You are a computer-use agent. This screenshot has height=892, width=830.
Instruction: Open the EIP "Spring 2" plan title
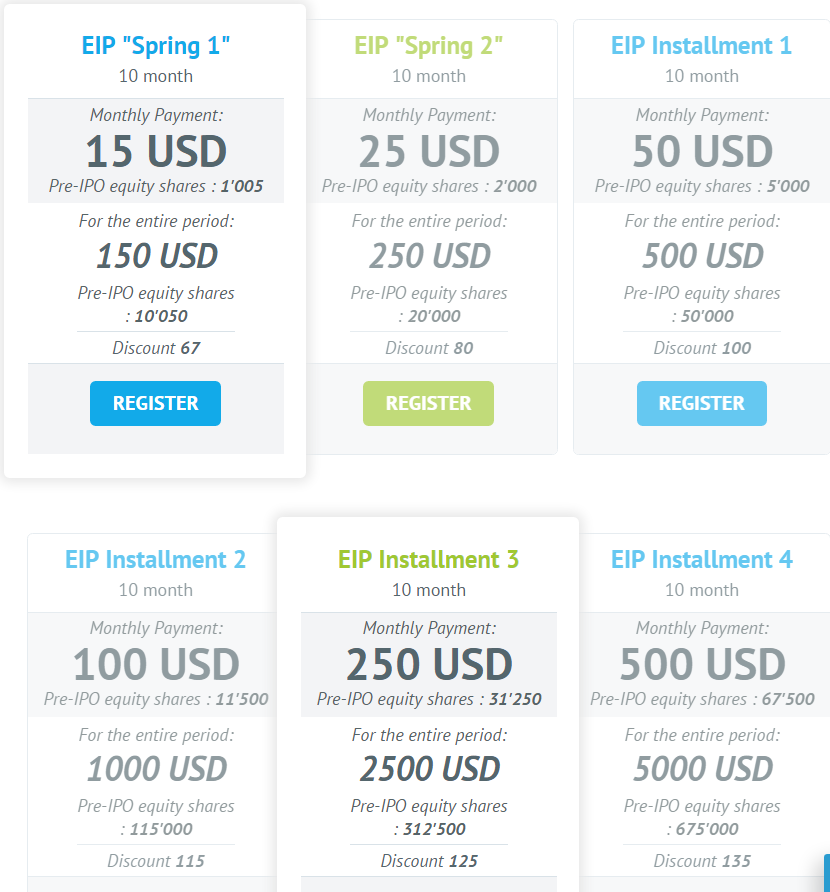coord(428,46)
